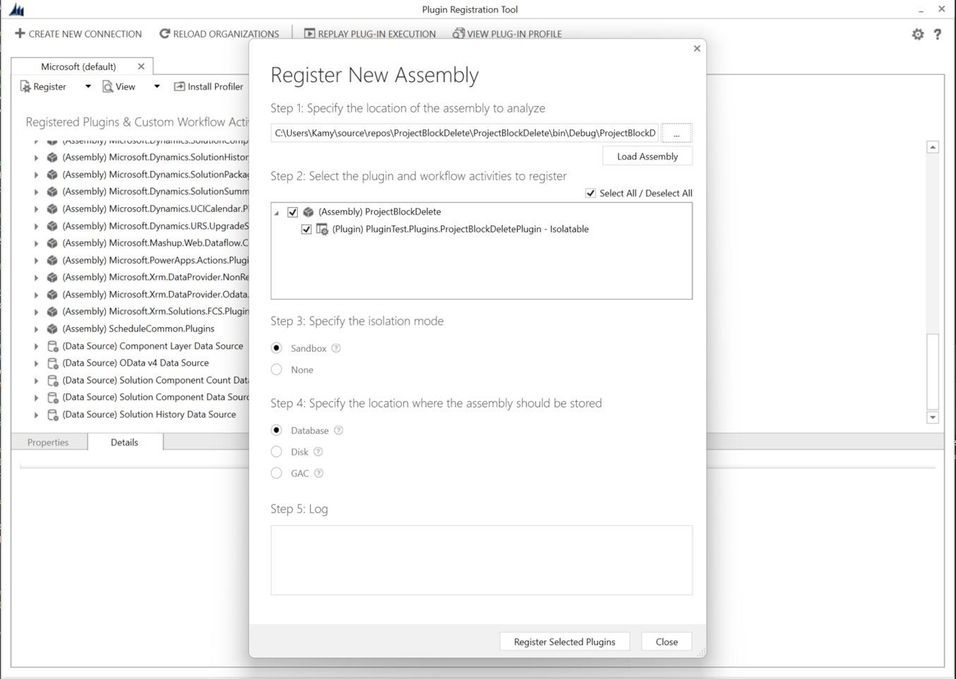This screenshot has width=956, height=679.
Task: Expand the ScheduleCommon.Plugins node
Action: [36, 329]
